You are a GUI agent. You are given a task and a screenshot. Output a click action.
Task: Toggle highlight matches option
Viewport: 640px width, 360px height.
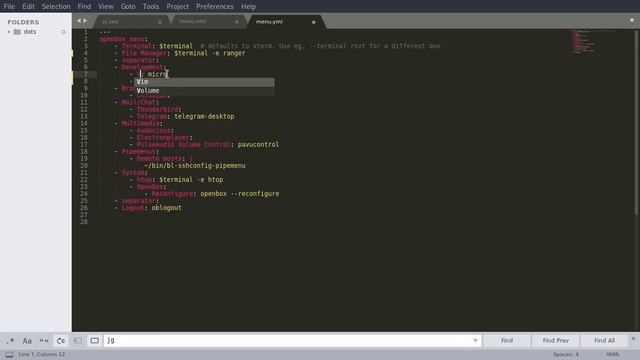click(94, 340)
